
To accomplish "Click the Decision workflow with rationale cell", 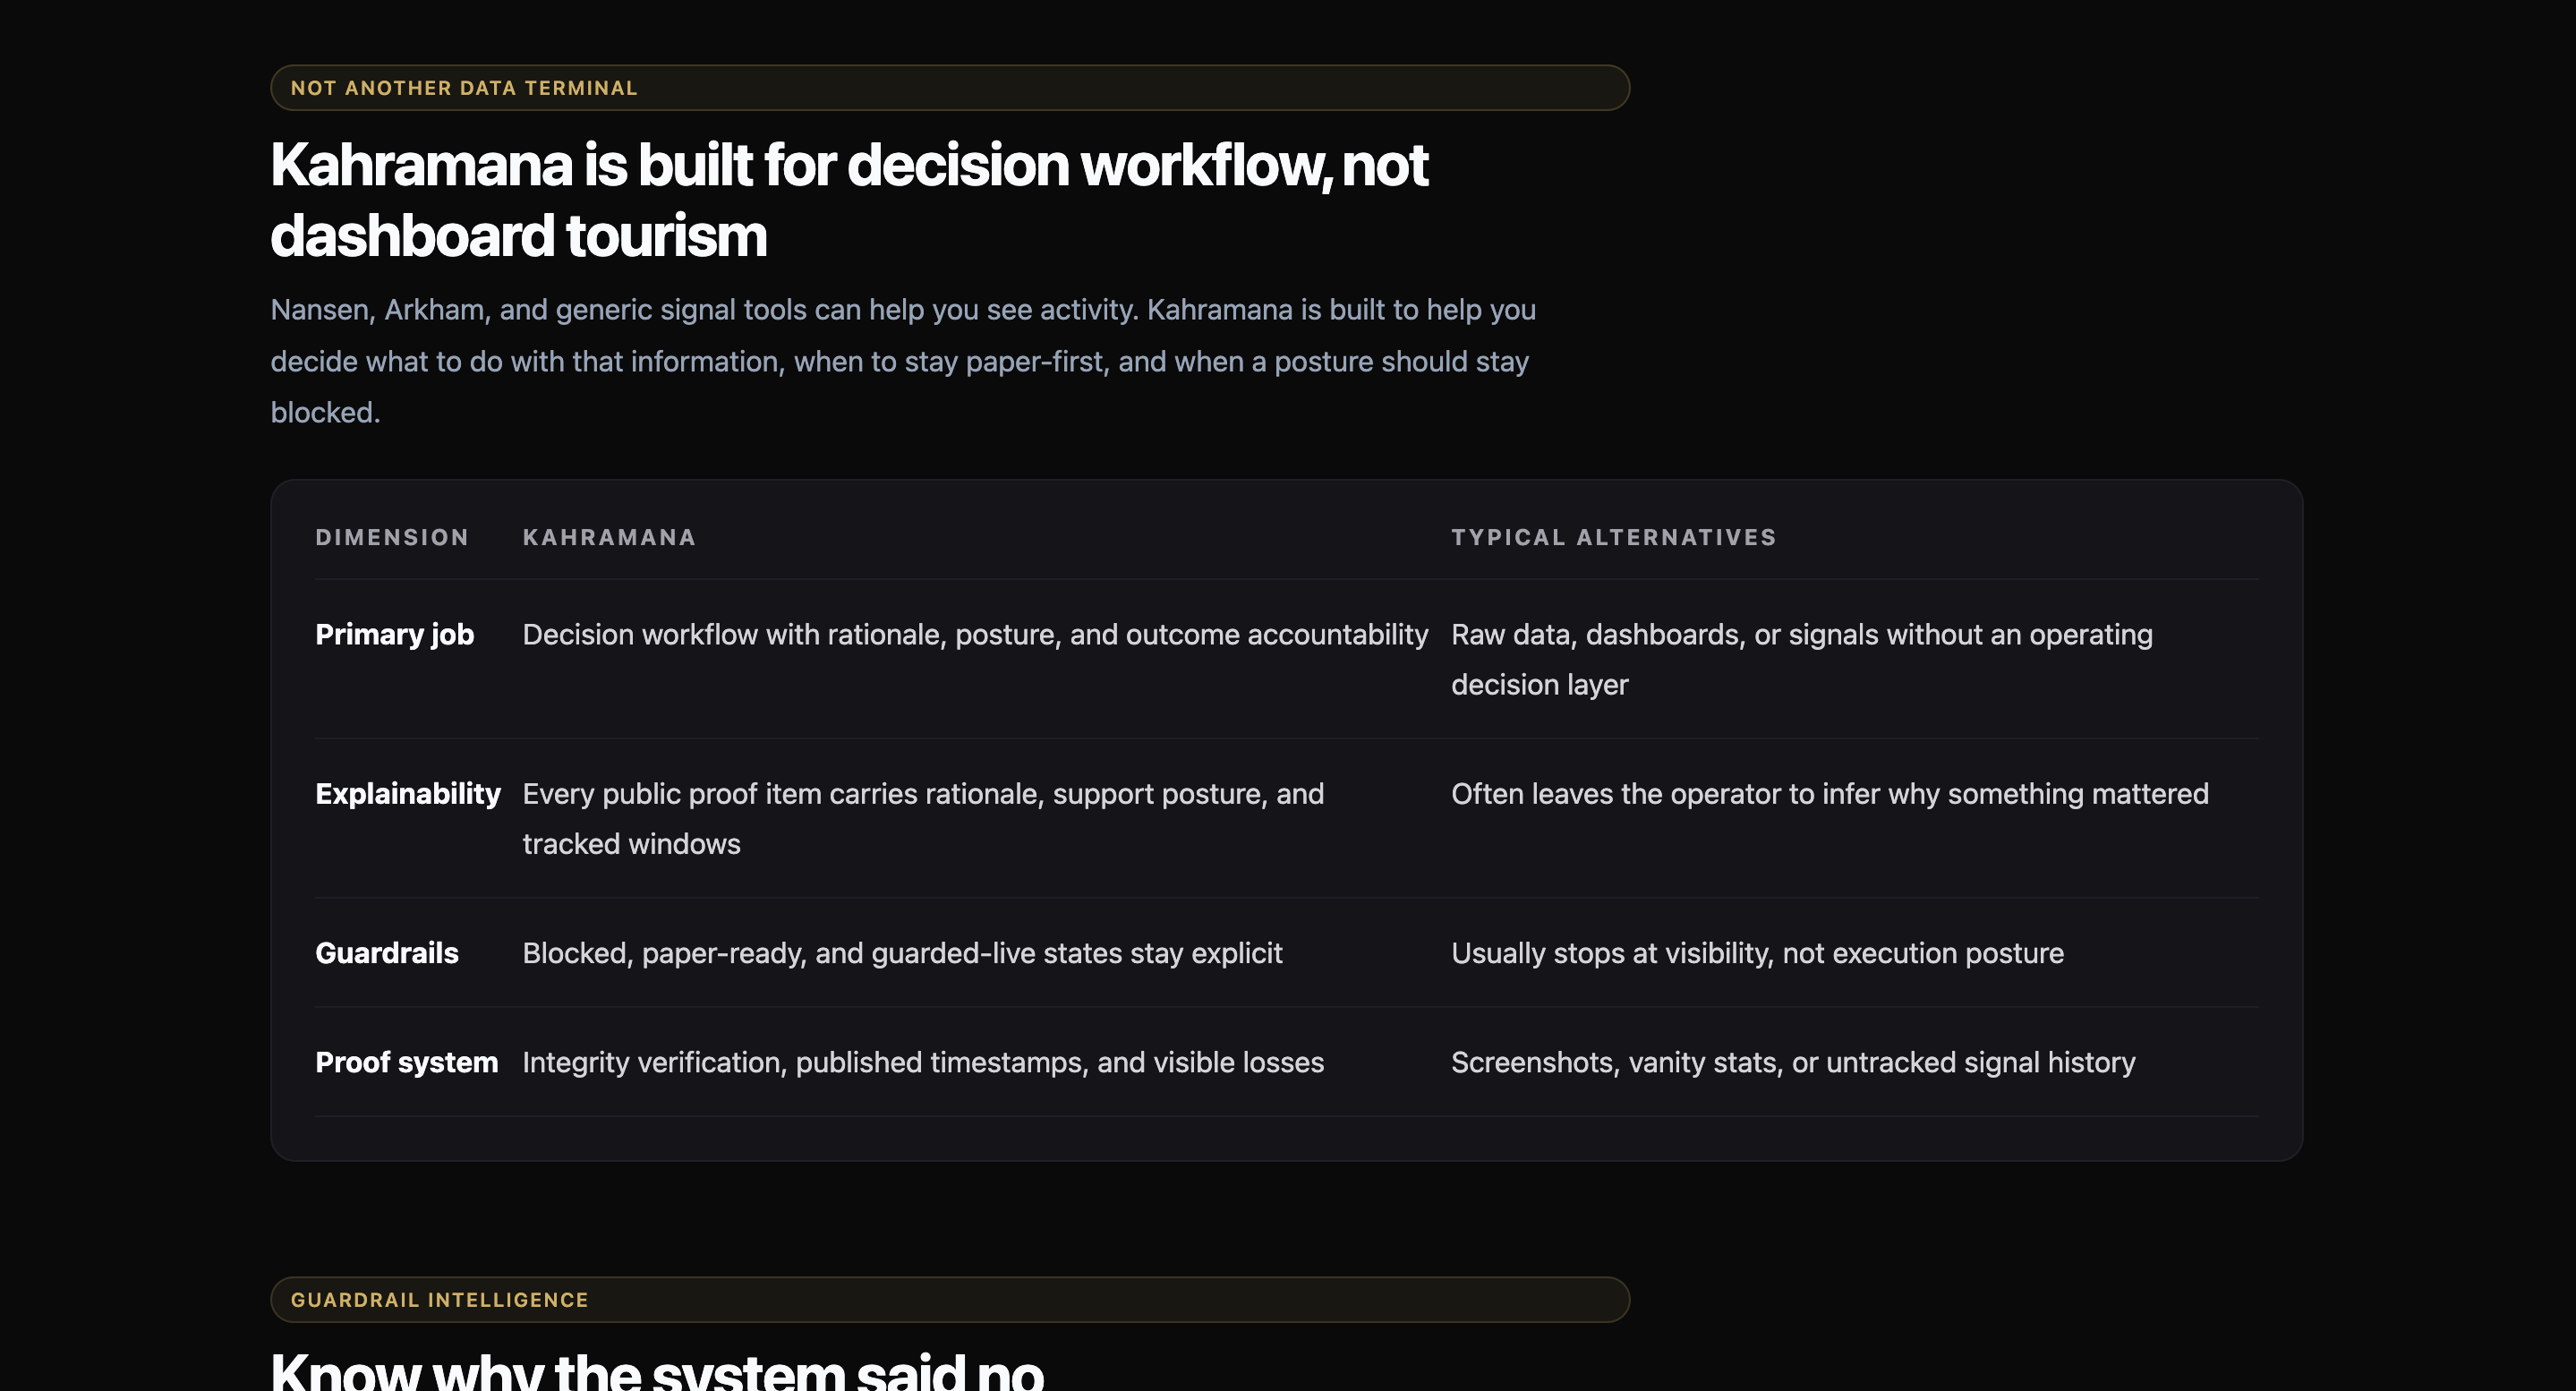I will 974,635.
